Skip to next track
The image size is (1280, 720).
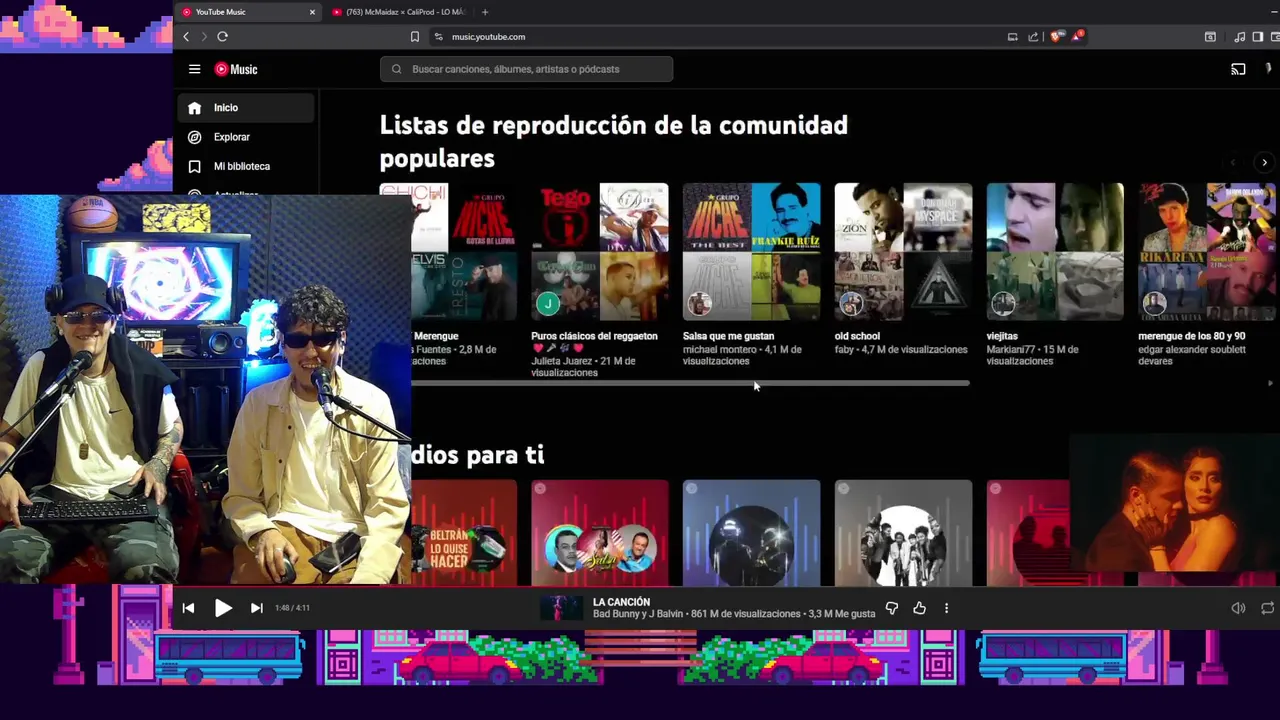coord(256,608)
